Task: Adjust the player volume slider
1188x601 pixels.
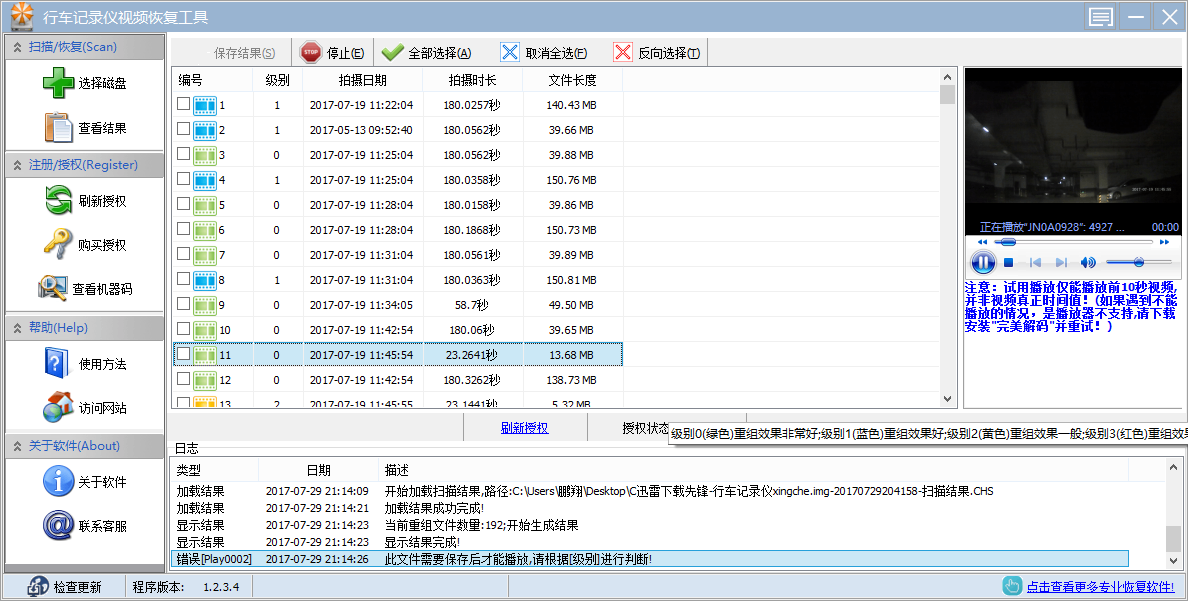Action: [x=1139, y=262]
